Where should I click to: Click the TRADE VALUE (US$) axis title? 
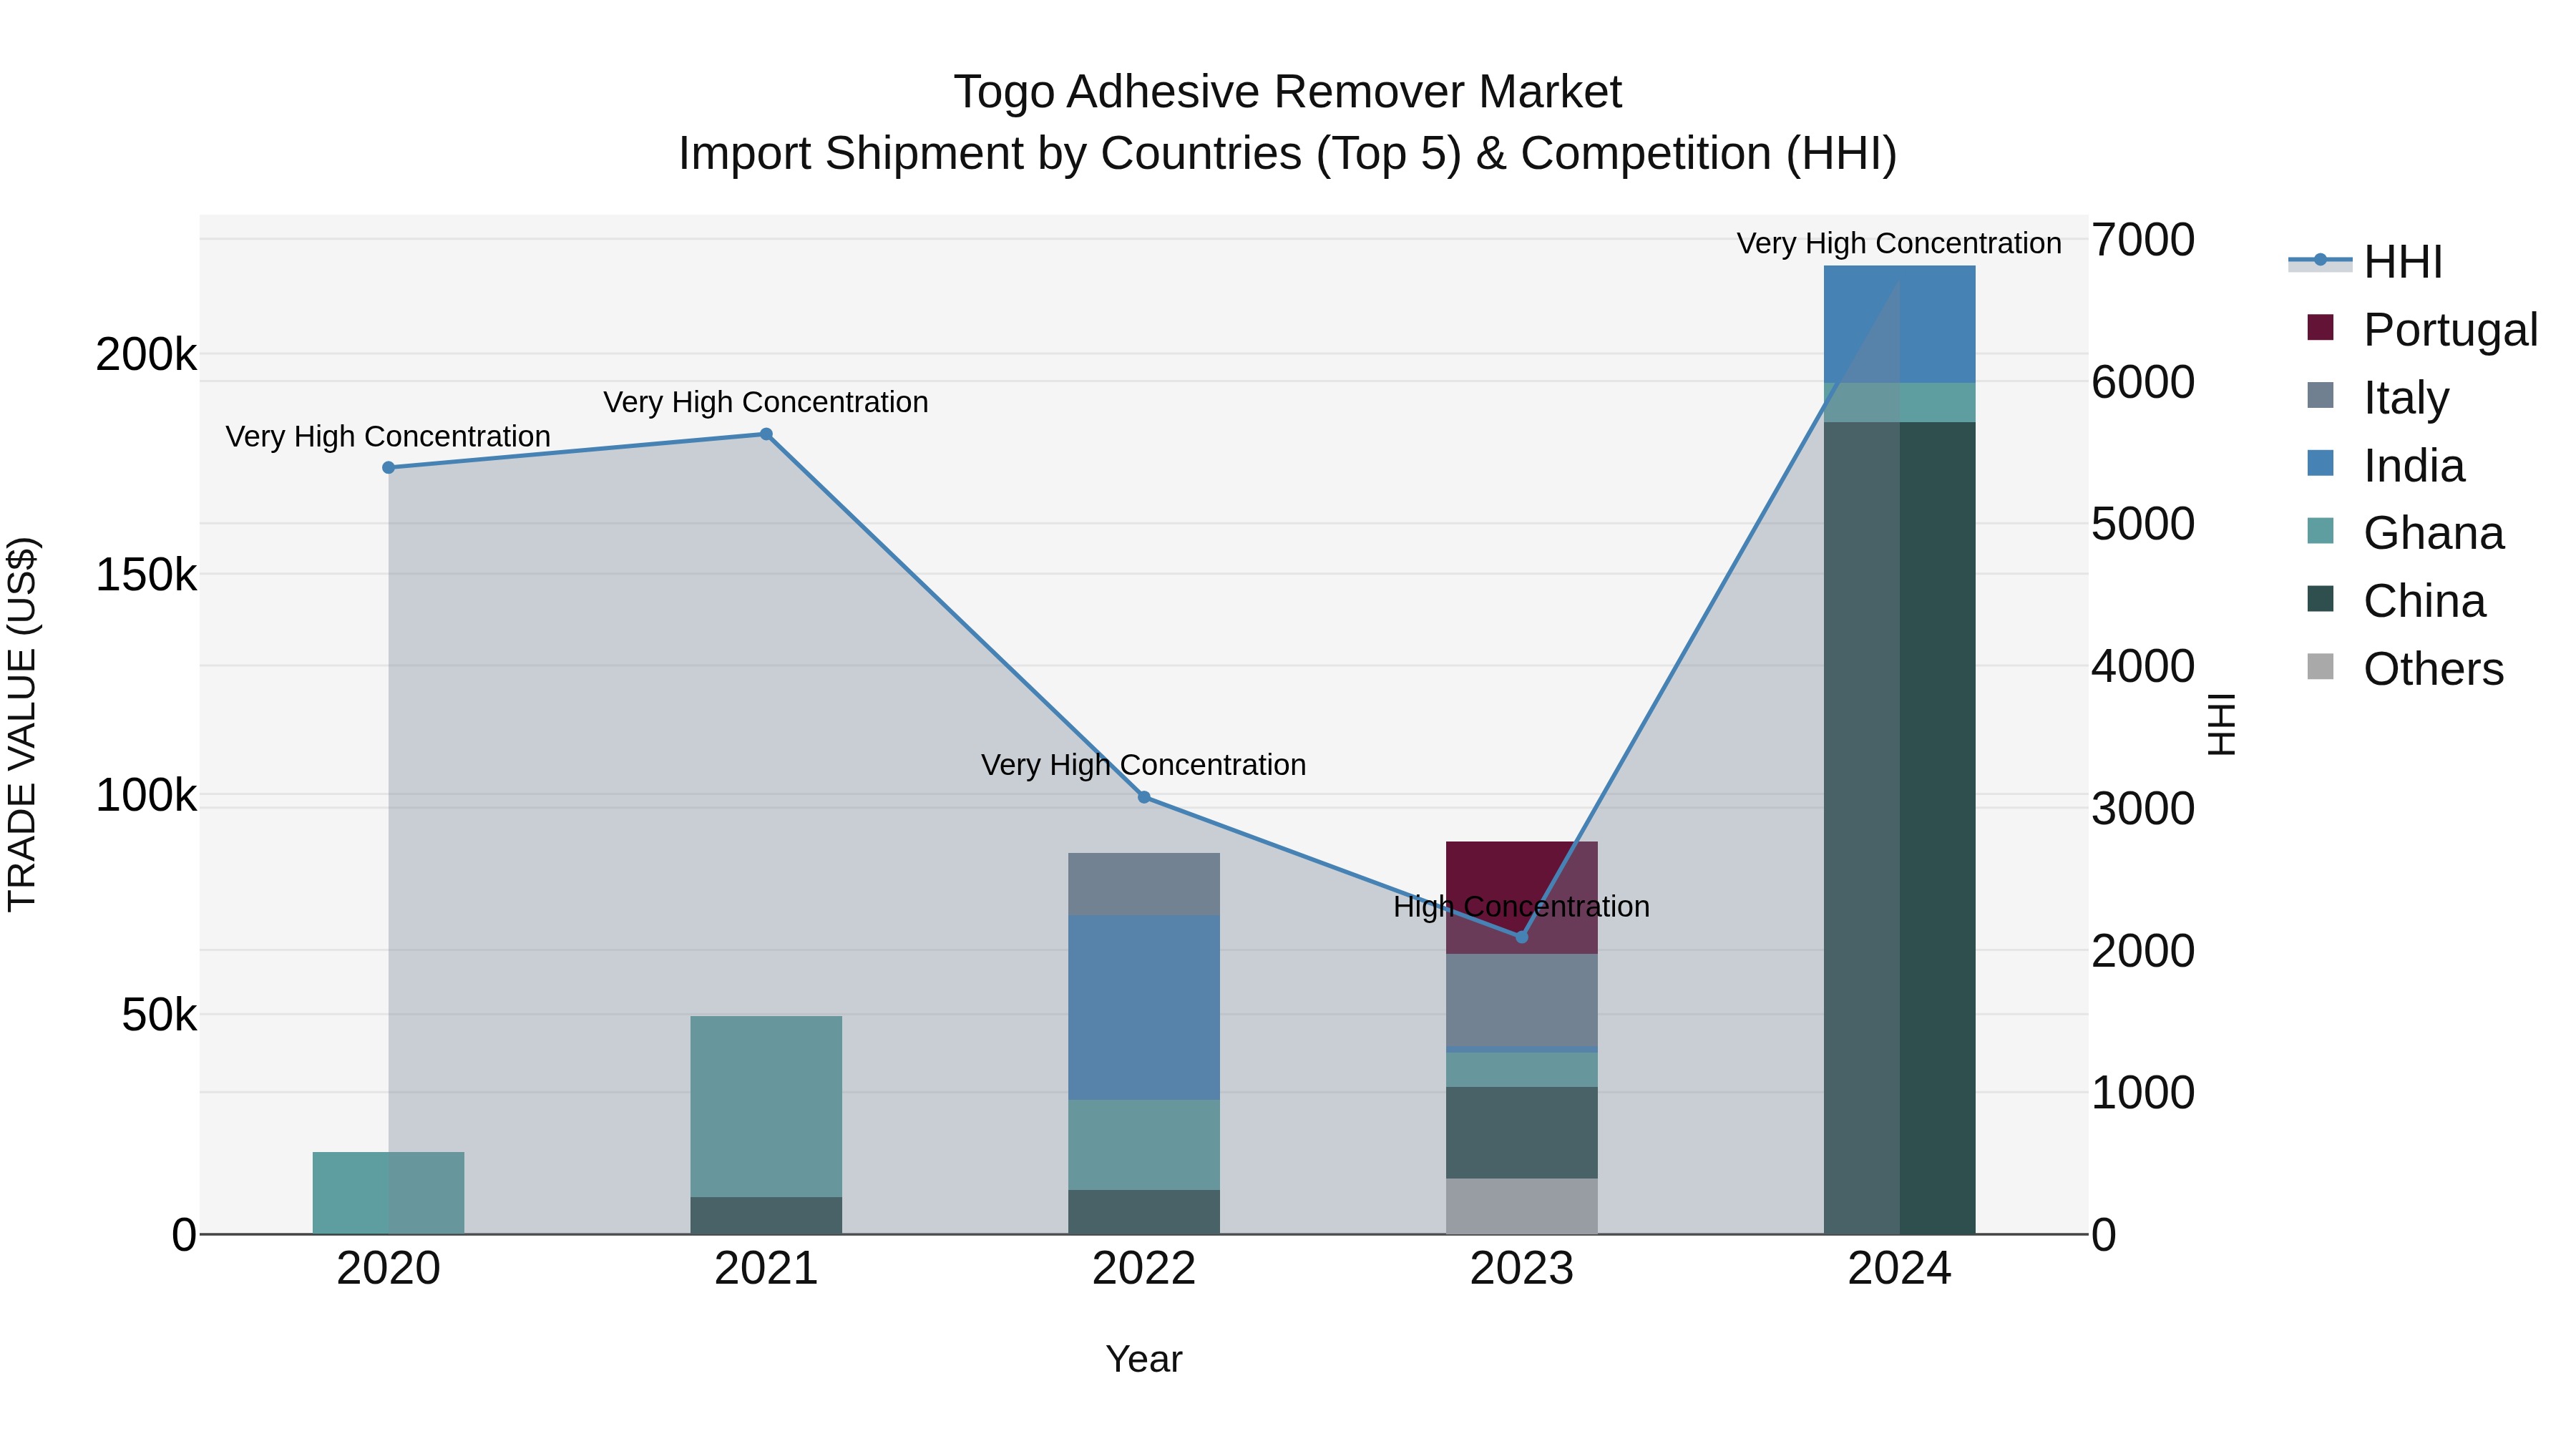point(22,724)
